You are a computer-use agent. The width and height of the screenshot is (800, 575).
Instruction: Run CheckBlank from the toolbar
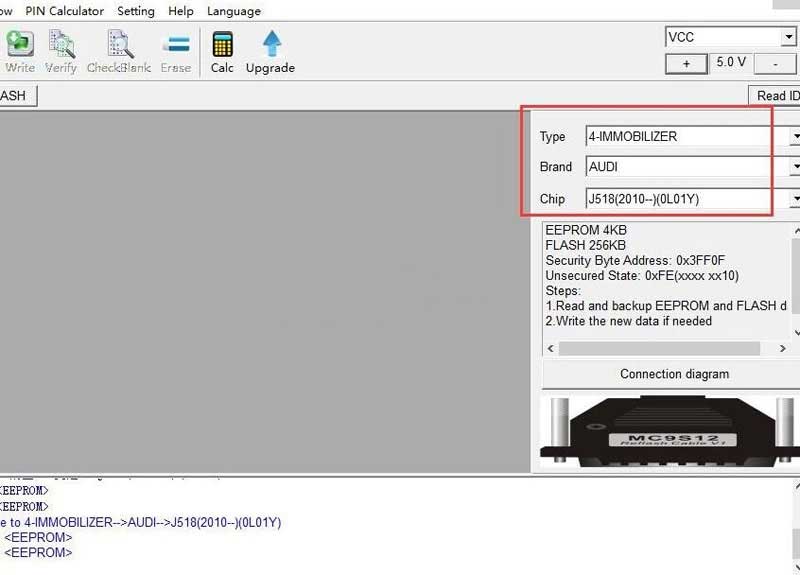click(x=119, y=52)
